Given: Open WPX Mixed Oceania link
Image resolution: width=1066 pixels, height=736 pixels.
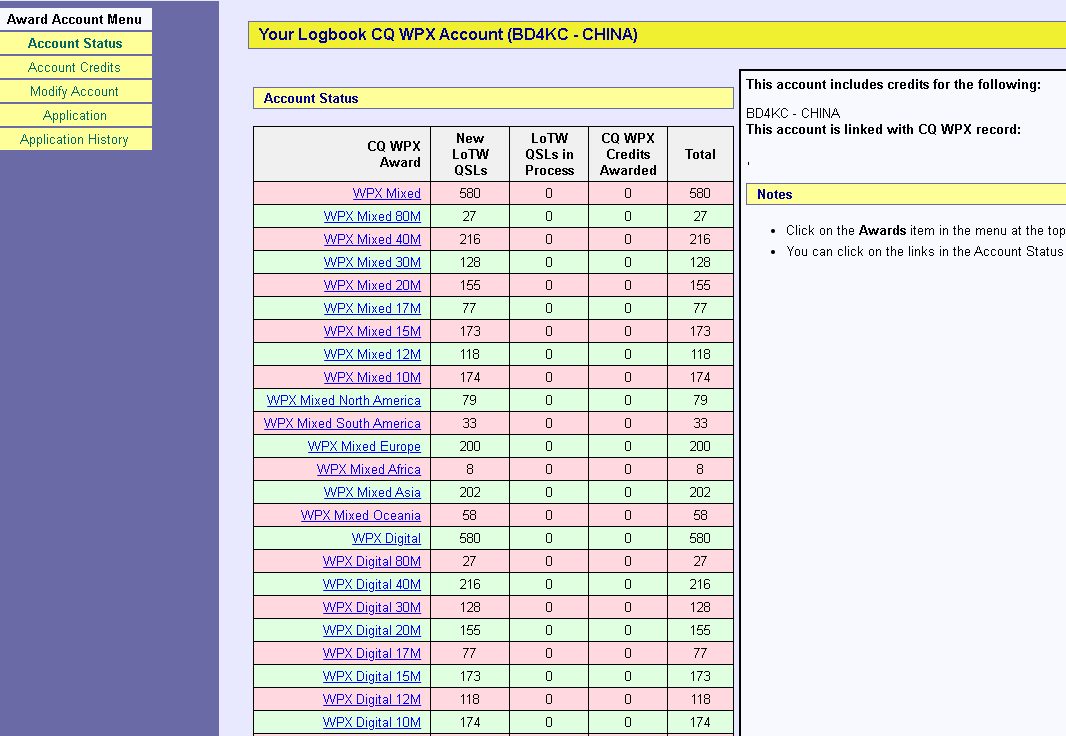Looking at the screenshot, I should (x=361, y=515).
